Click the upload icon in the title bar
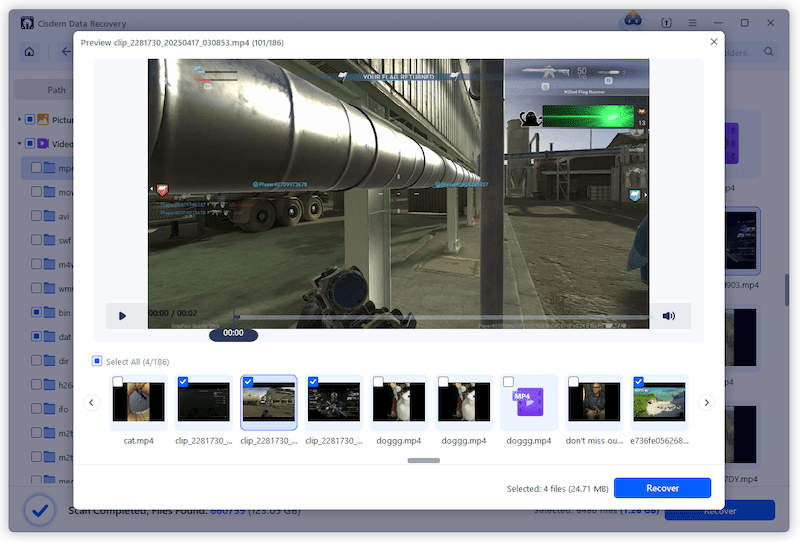 [x=666, y=22]
